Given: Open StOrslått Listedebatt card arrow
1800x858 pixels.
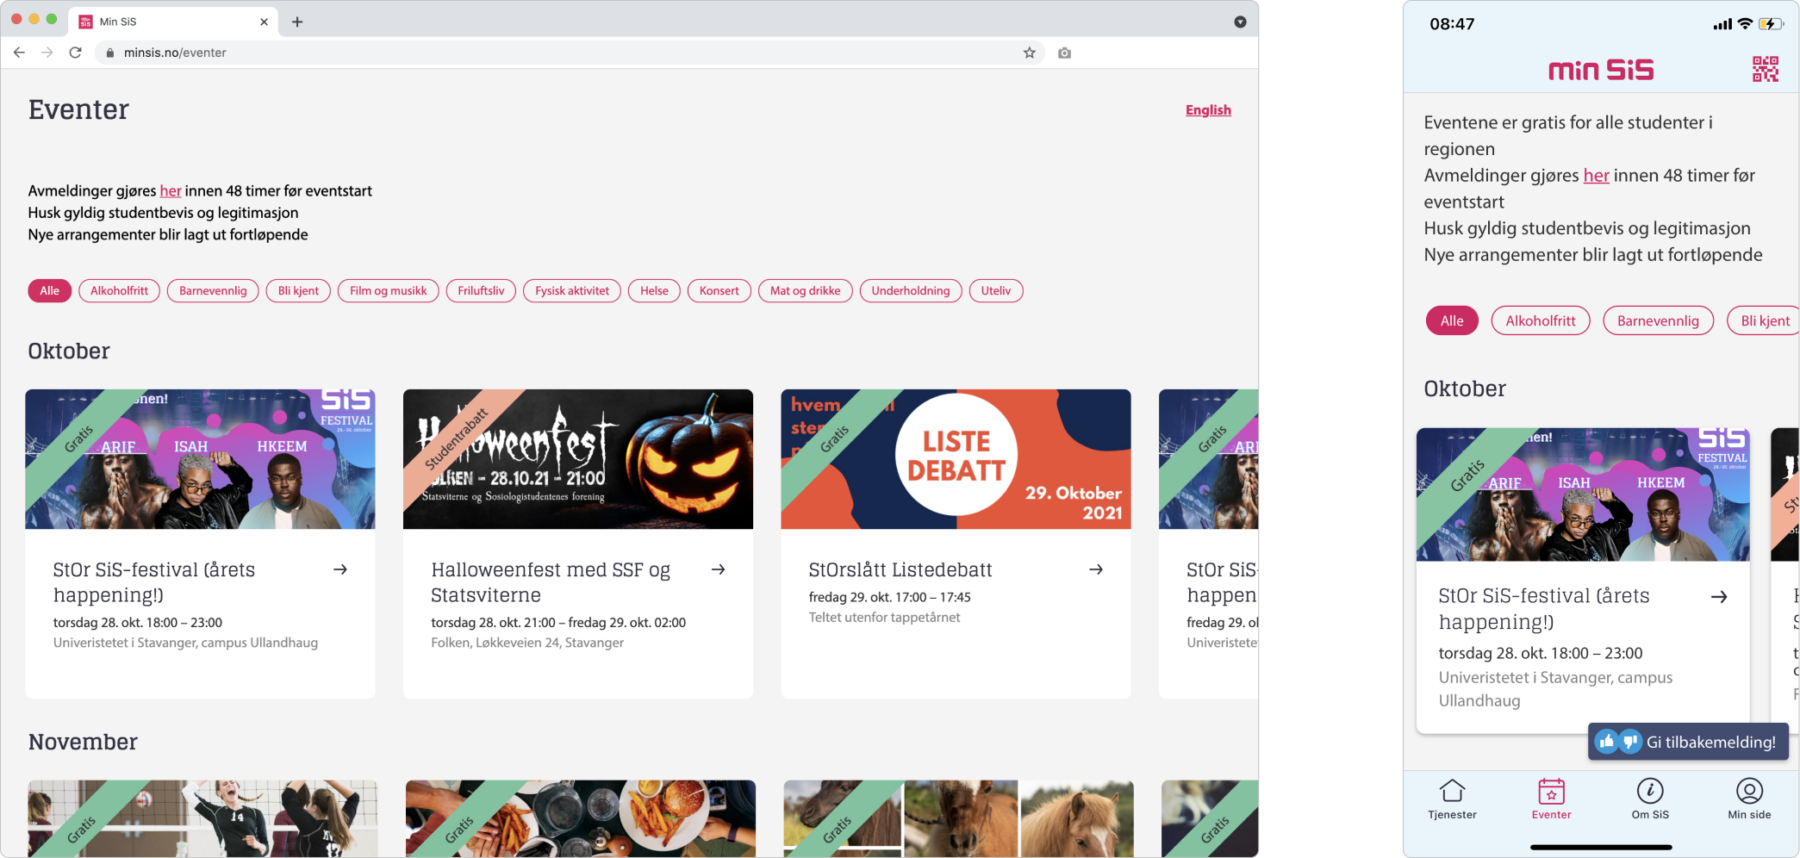Looking at the screenshot, I should 1096,569.
